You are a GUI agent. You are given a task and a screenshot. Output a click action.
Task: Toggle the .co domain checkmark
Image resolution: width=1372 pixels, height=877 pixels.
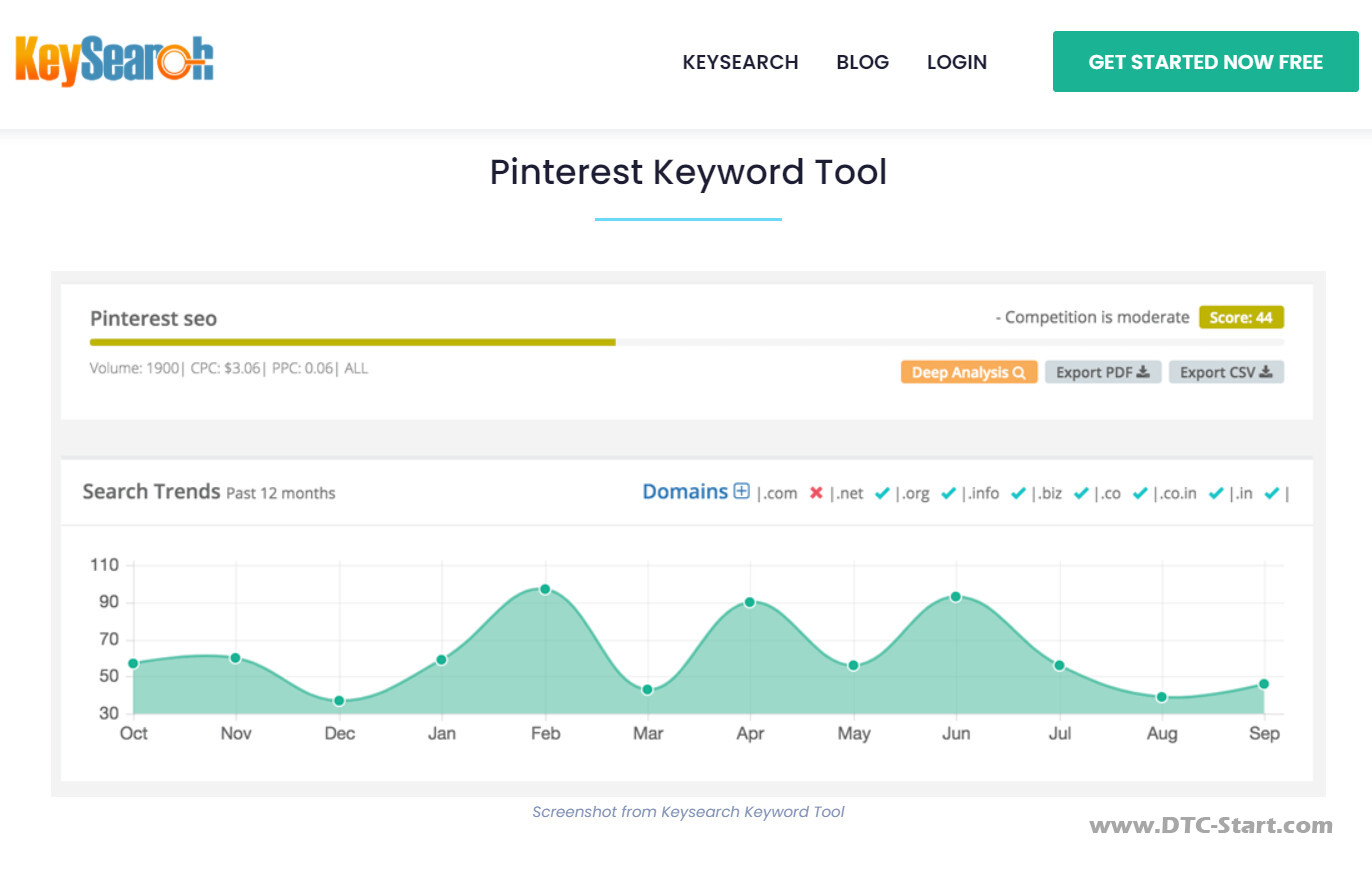tap(1140, 493)
